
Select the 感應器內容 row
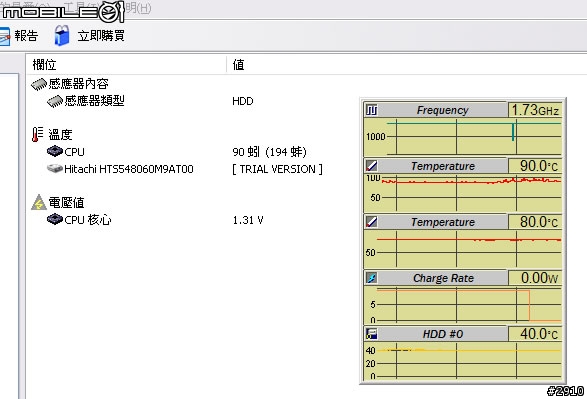tap(70, 84)
